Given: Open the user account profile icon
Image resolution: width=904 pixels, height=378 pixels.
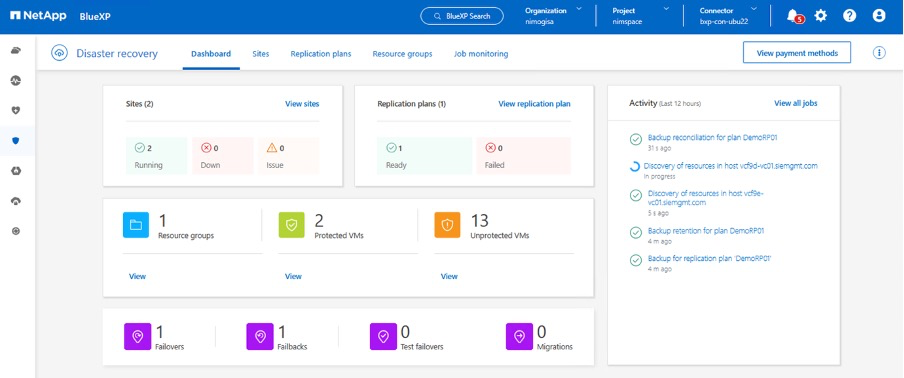Looking at the screenshot, I should 879,16.
